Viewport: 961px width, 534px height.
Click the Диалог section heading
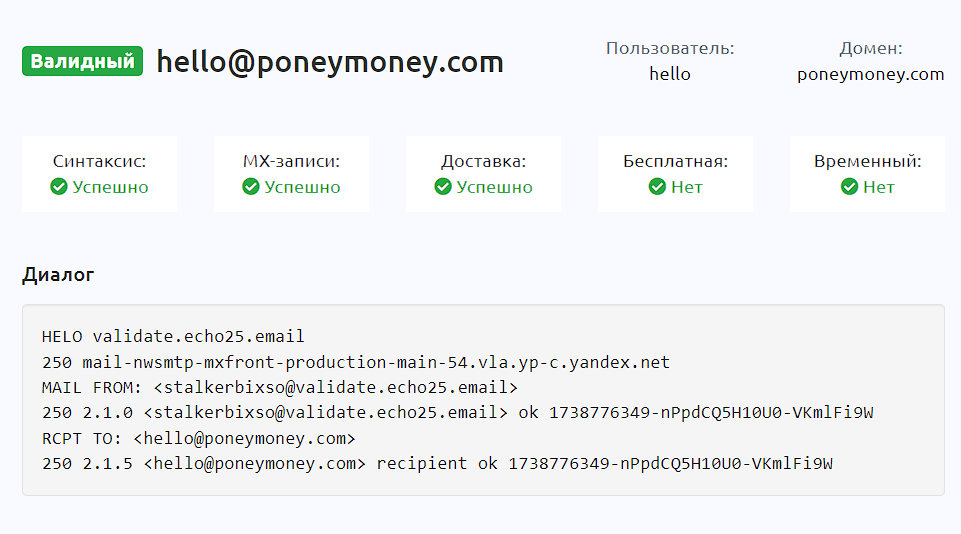click(x=58, y=275)
